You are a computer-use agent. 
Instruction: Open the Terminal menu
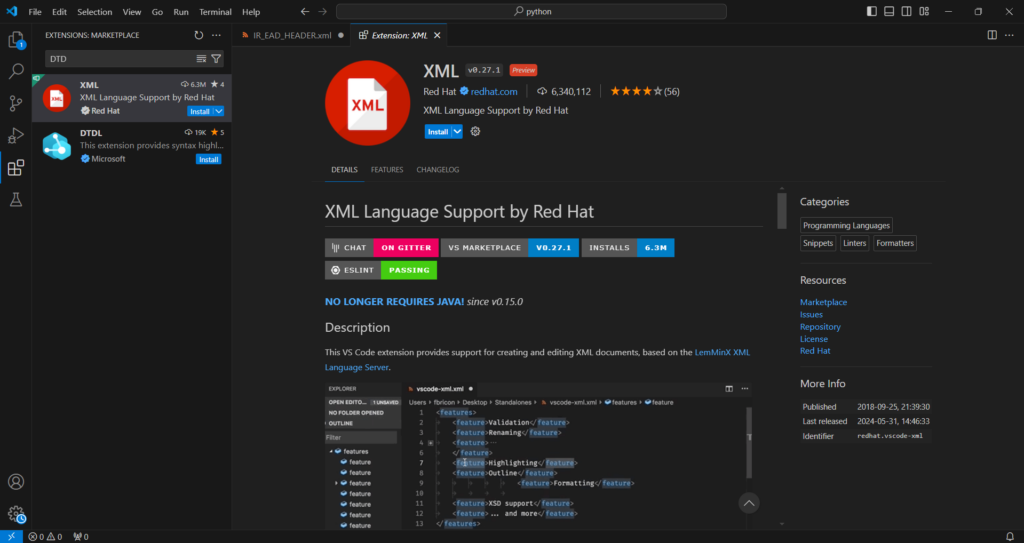tap(215, 12)
